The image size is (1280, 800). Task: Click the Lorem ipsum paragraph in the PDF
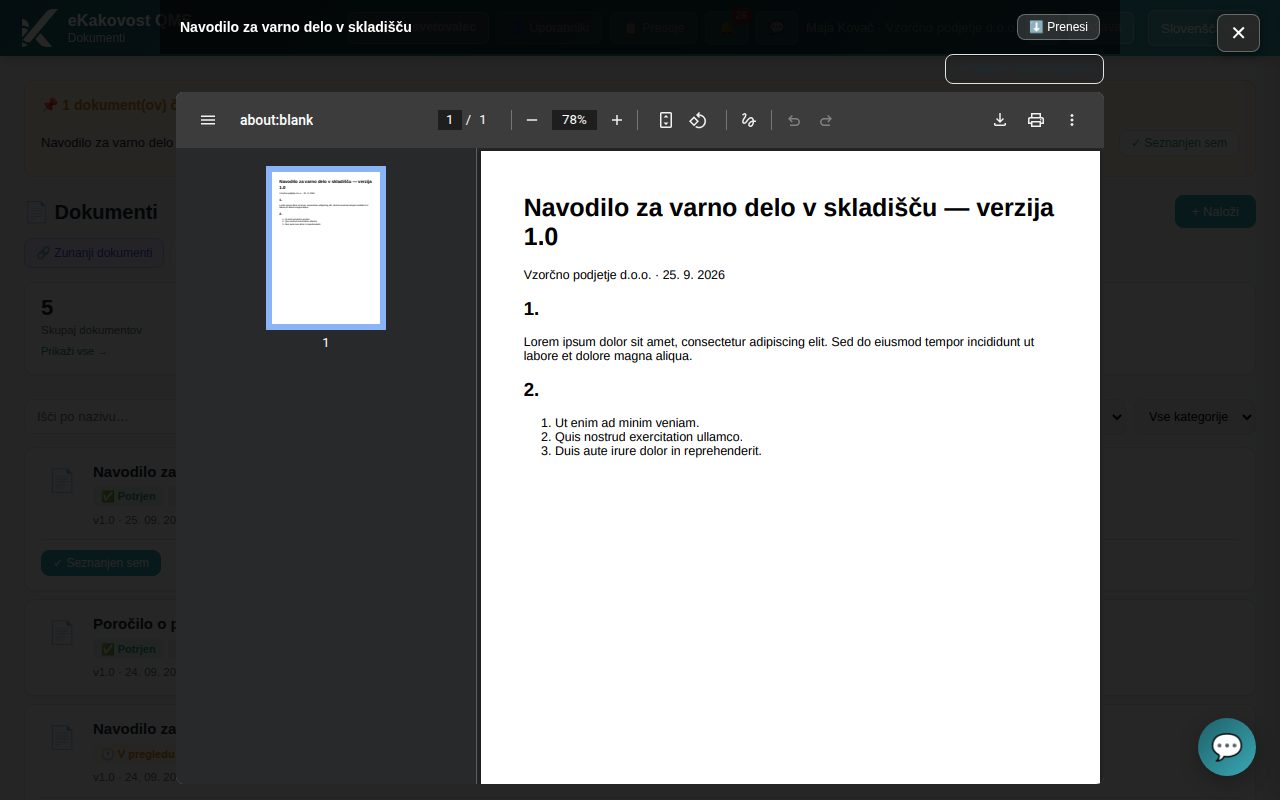coord(779,349)
